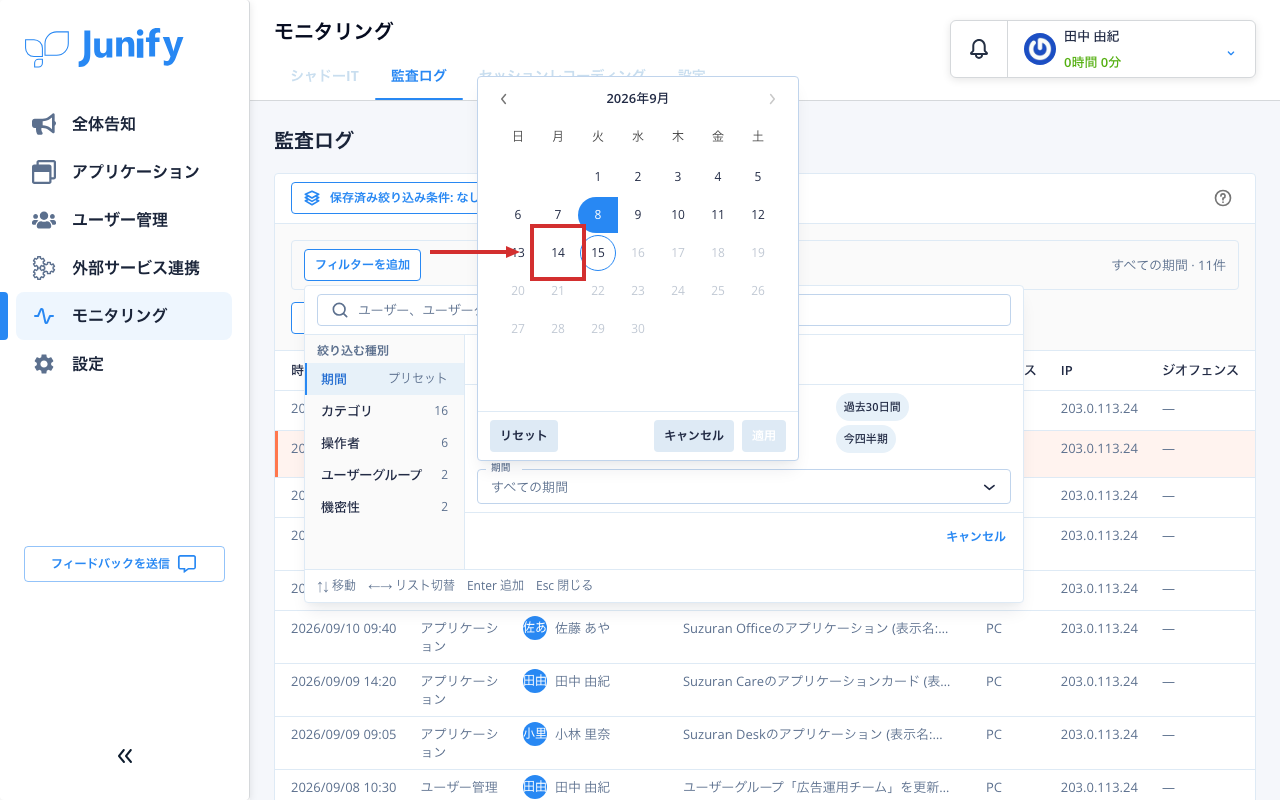Expand the 田中 由紀 account dropdown chevron
The width and height of the screenshot is (1280, 800).
click(1231, 52)
